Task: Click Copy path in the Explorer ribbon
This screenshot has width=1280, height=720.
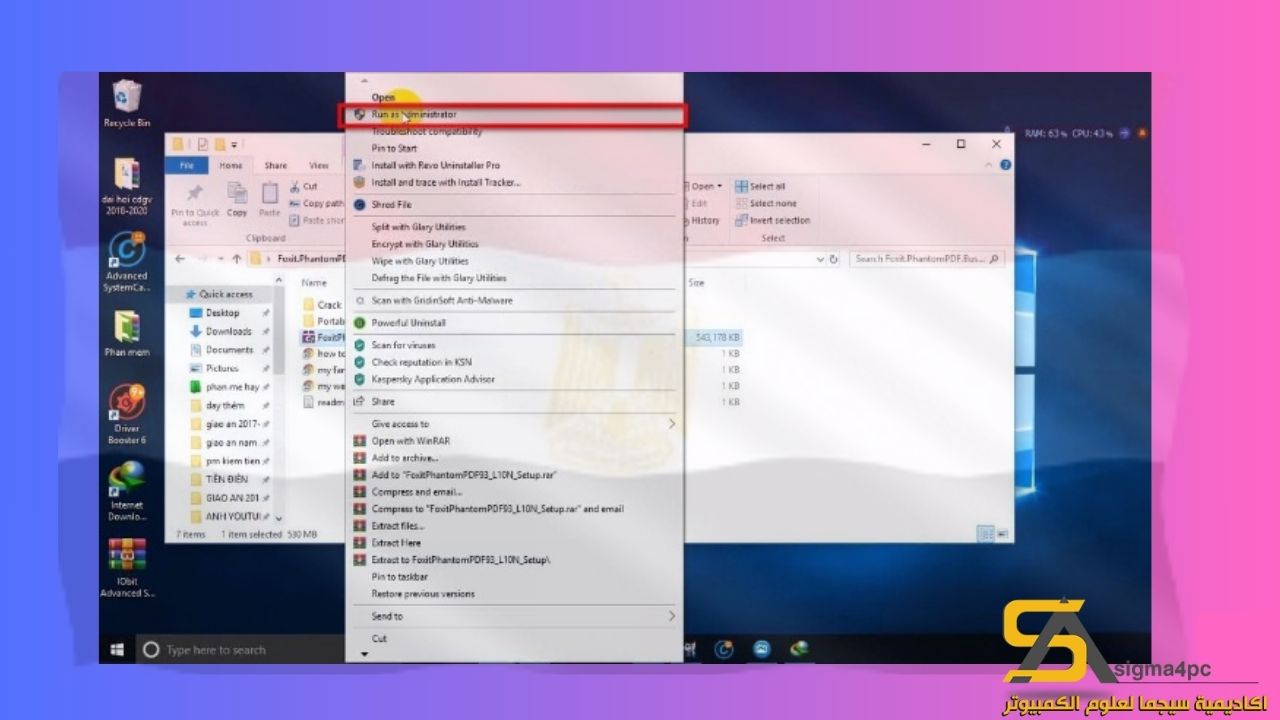Action: (316, 203)
